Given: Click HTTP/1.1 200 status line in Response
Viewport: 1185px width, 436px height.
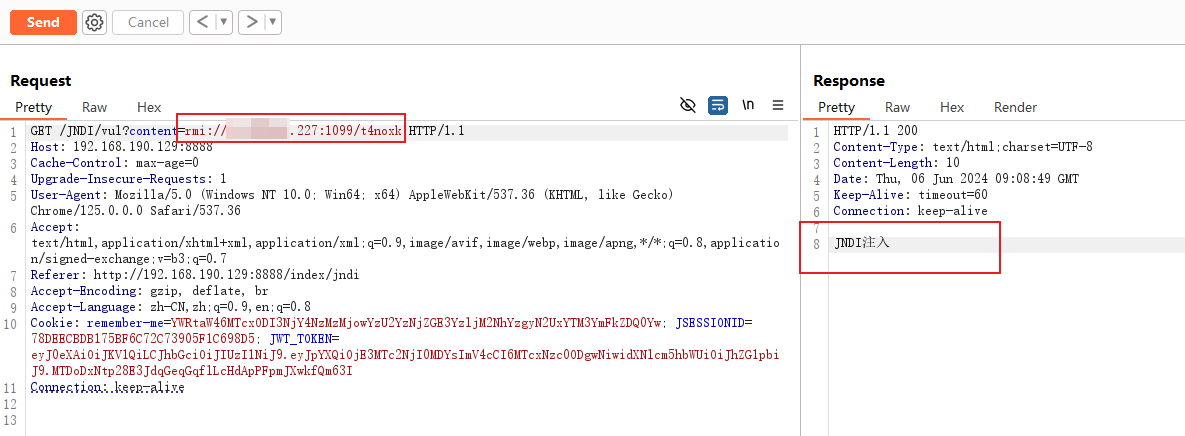Looking at the screenshot, I should (x=875, y=131).
